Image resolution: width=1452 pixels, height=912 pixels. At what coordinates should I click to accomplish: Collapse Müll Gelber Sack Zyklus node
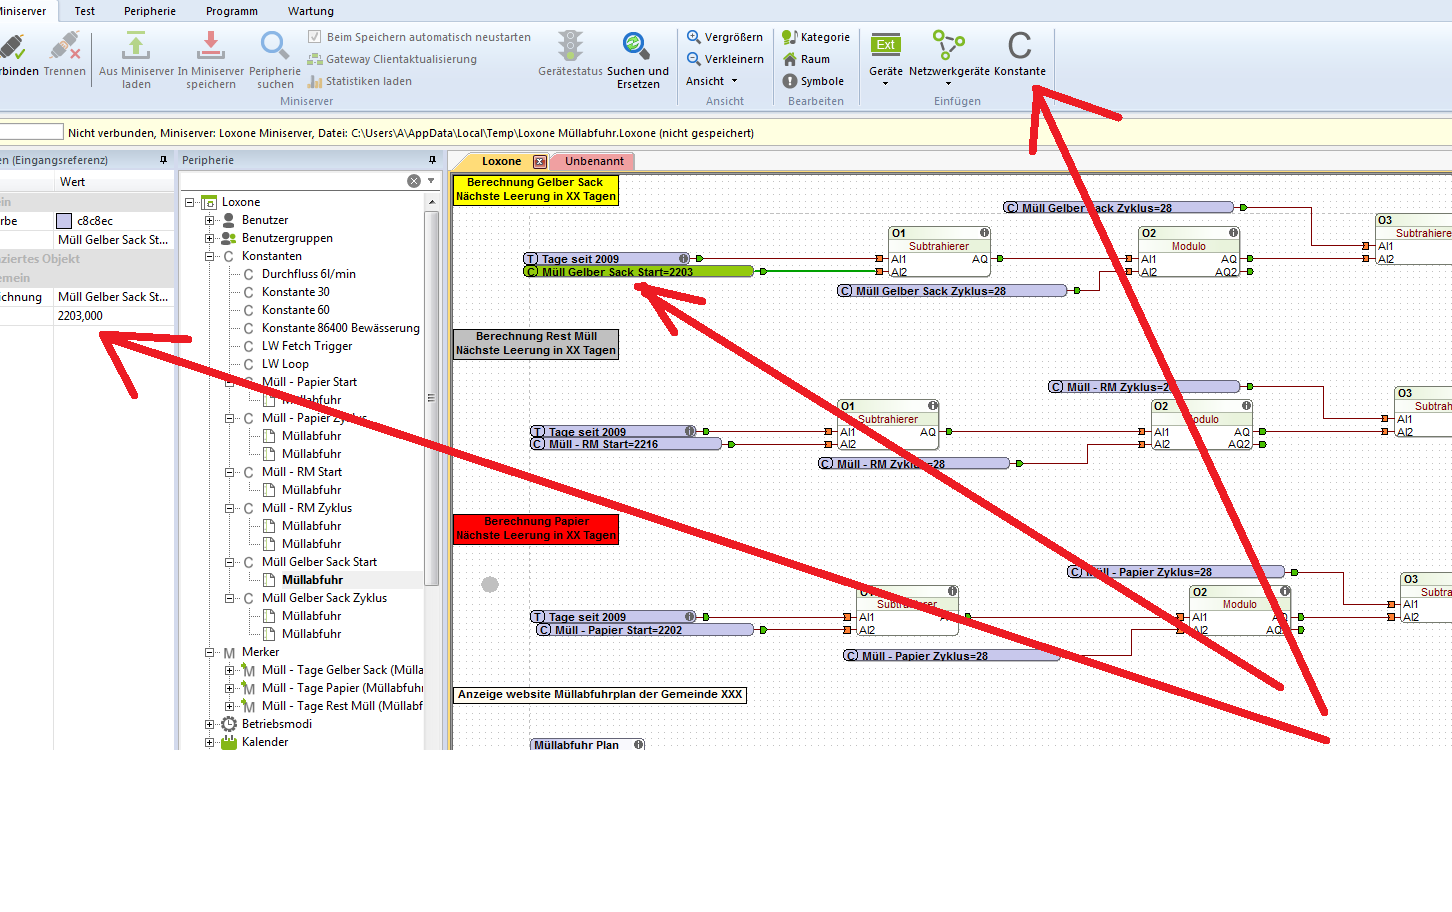(230, 598)
